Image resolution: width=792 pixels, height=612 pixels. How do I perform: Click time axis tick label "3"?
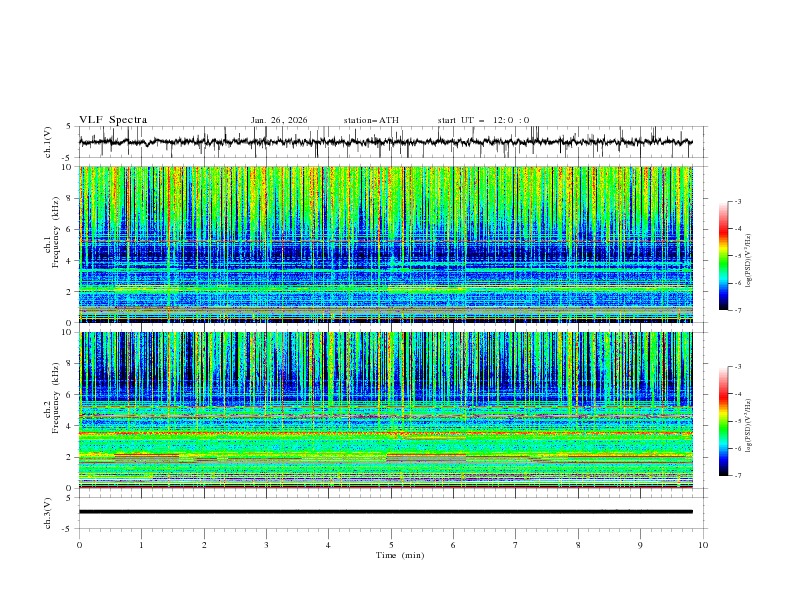pos(266,545)
